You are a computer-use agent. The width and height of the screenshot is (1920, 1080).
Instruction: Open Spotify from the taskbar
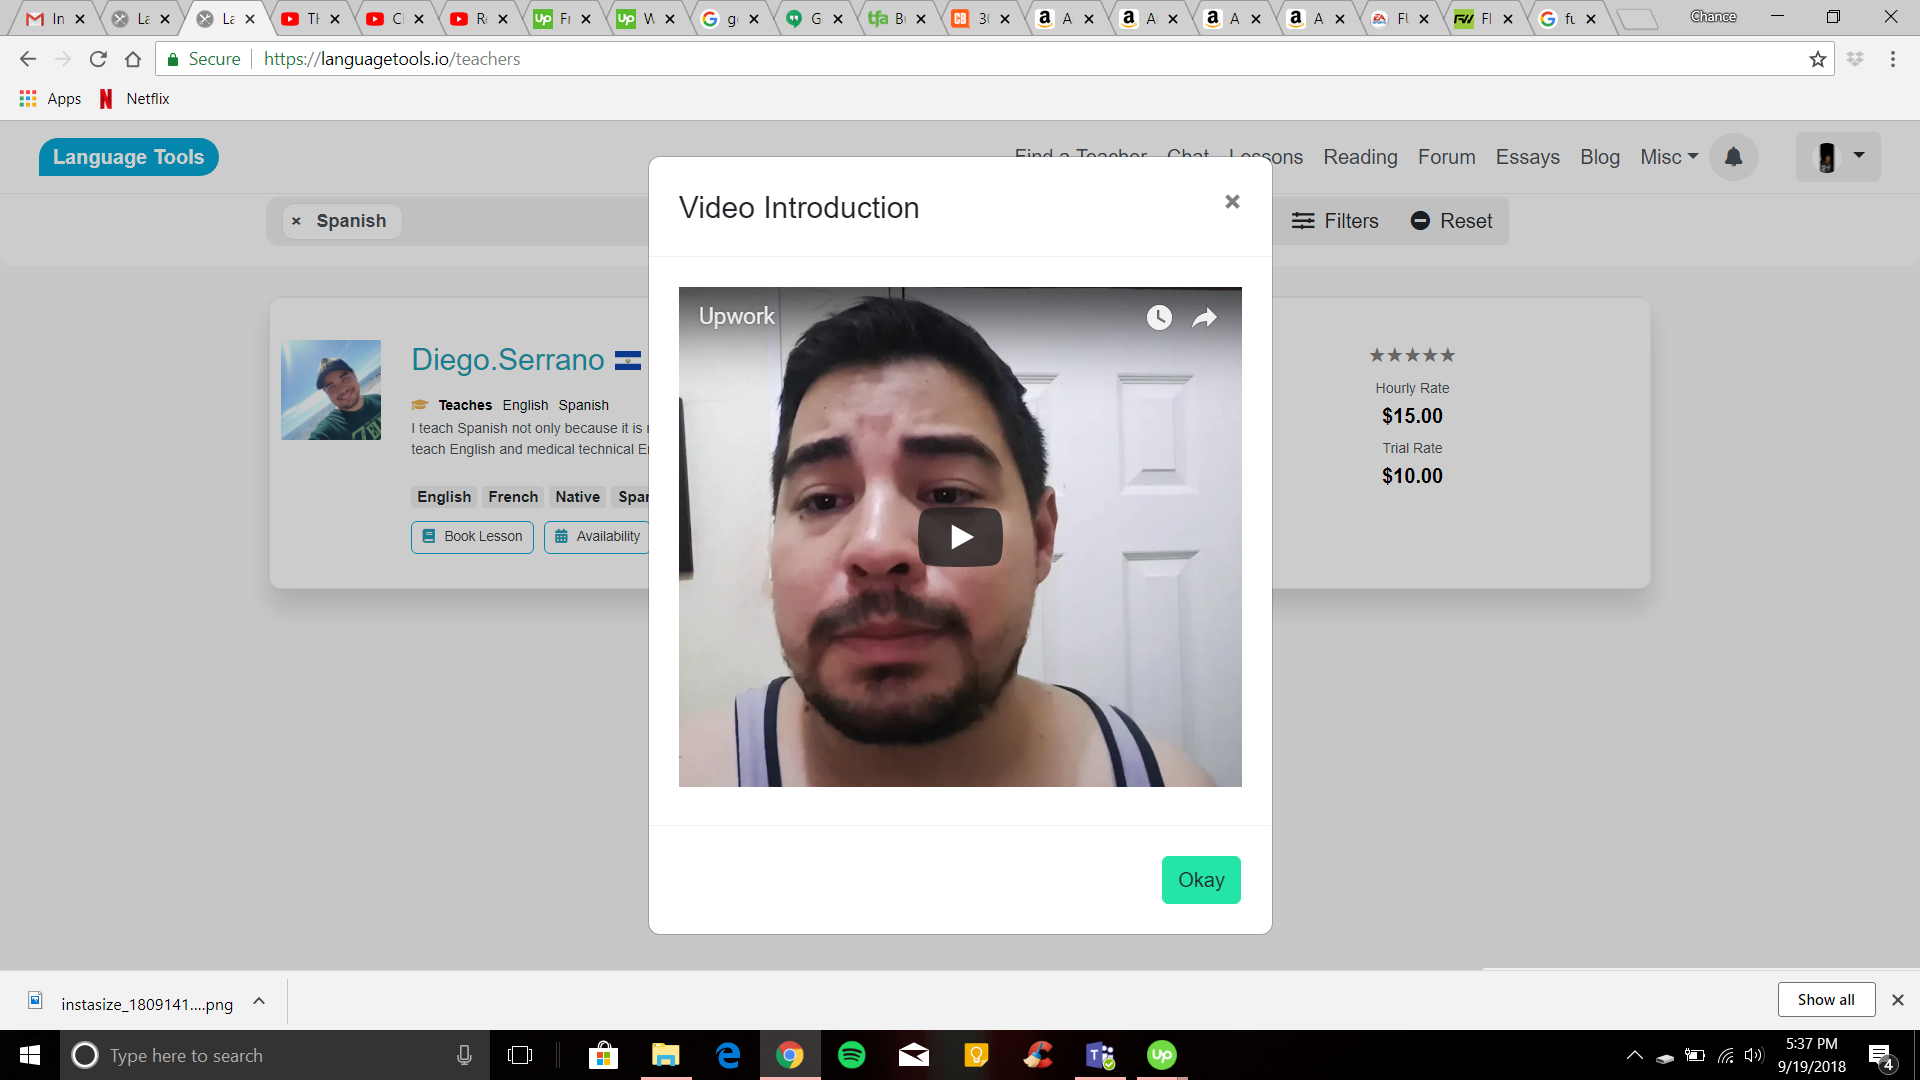[851, 1055]
